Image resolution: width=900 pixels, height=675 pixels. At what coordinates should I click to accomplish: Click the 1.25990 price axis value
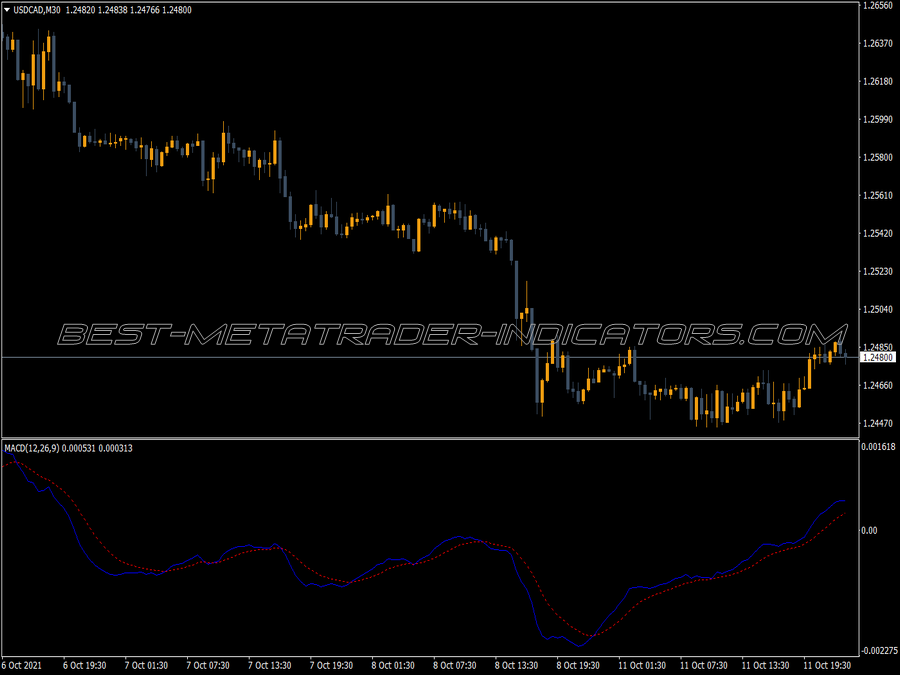pyautogui.click(x=878, y=119)
